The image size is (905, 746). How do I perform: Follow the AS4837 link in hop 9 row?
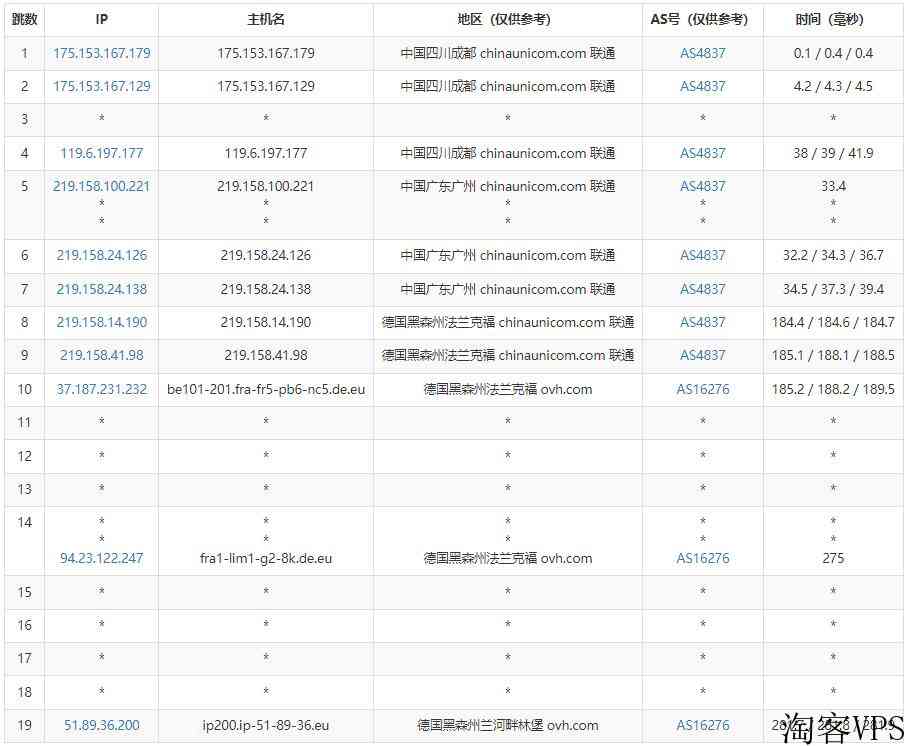point(702,355)
